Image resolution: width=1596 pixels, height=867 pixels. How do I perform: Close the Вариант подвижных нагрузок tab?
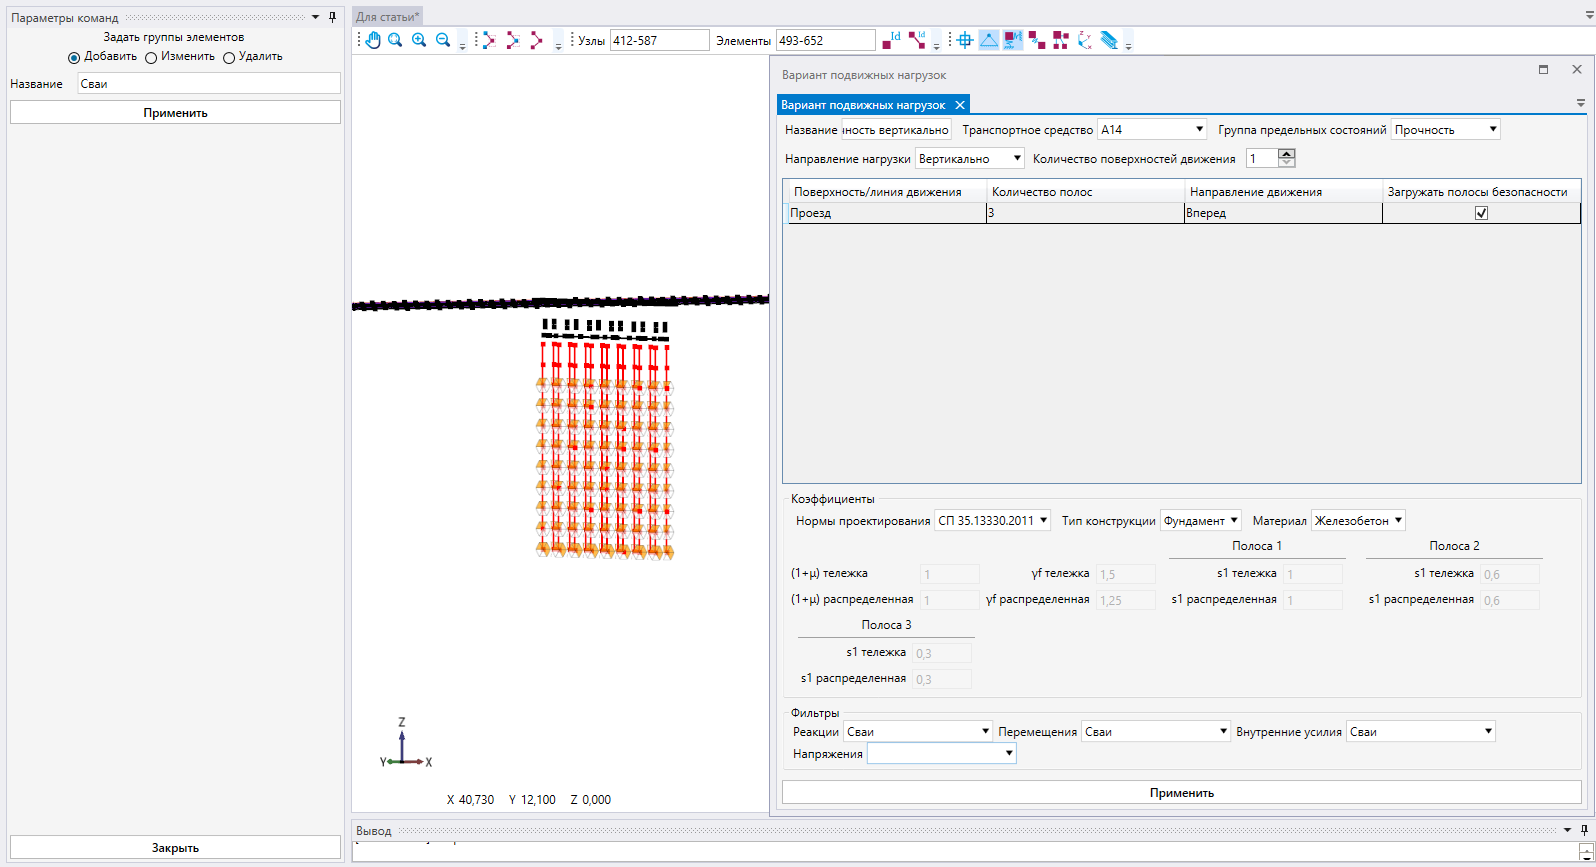(x=960, y=105)
